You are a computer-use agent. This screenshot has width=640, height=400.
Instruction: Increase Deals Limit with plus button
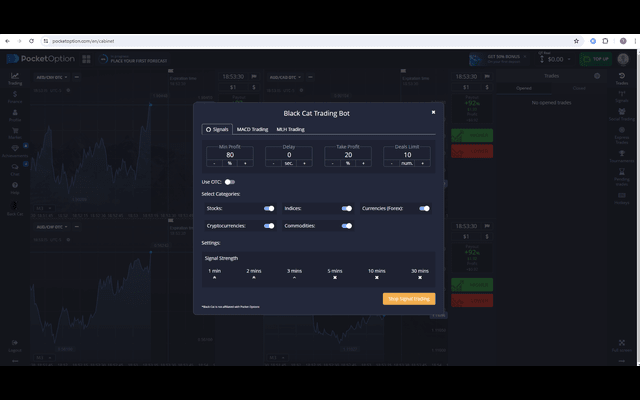[x=422, y=163]
